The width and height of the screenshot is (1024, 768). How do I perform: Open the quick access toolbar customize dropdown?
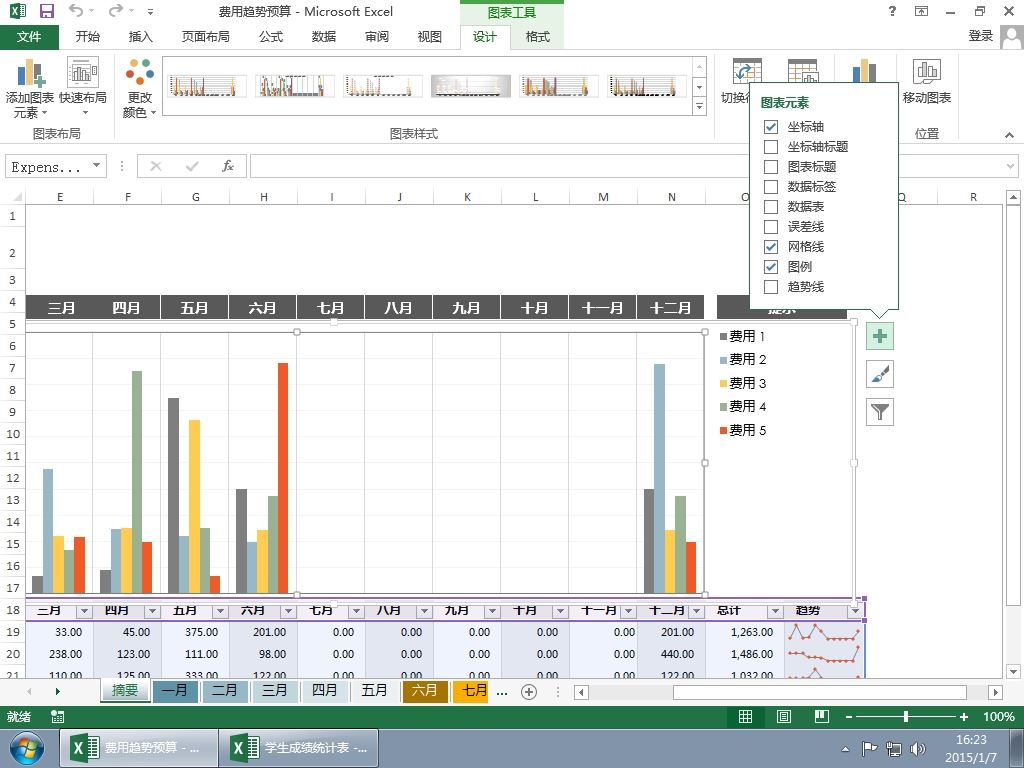click(x=151, y=12)
